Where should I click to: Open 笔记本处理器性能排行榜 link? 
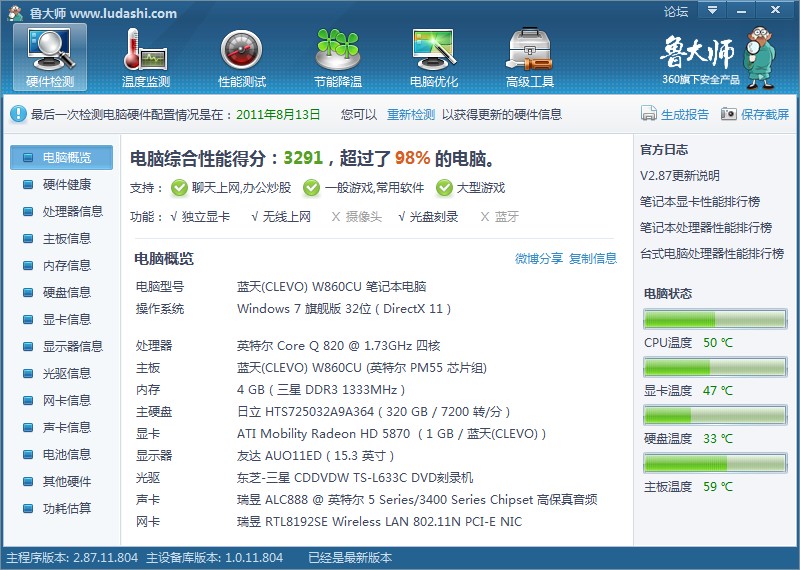(706, 228)
